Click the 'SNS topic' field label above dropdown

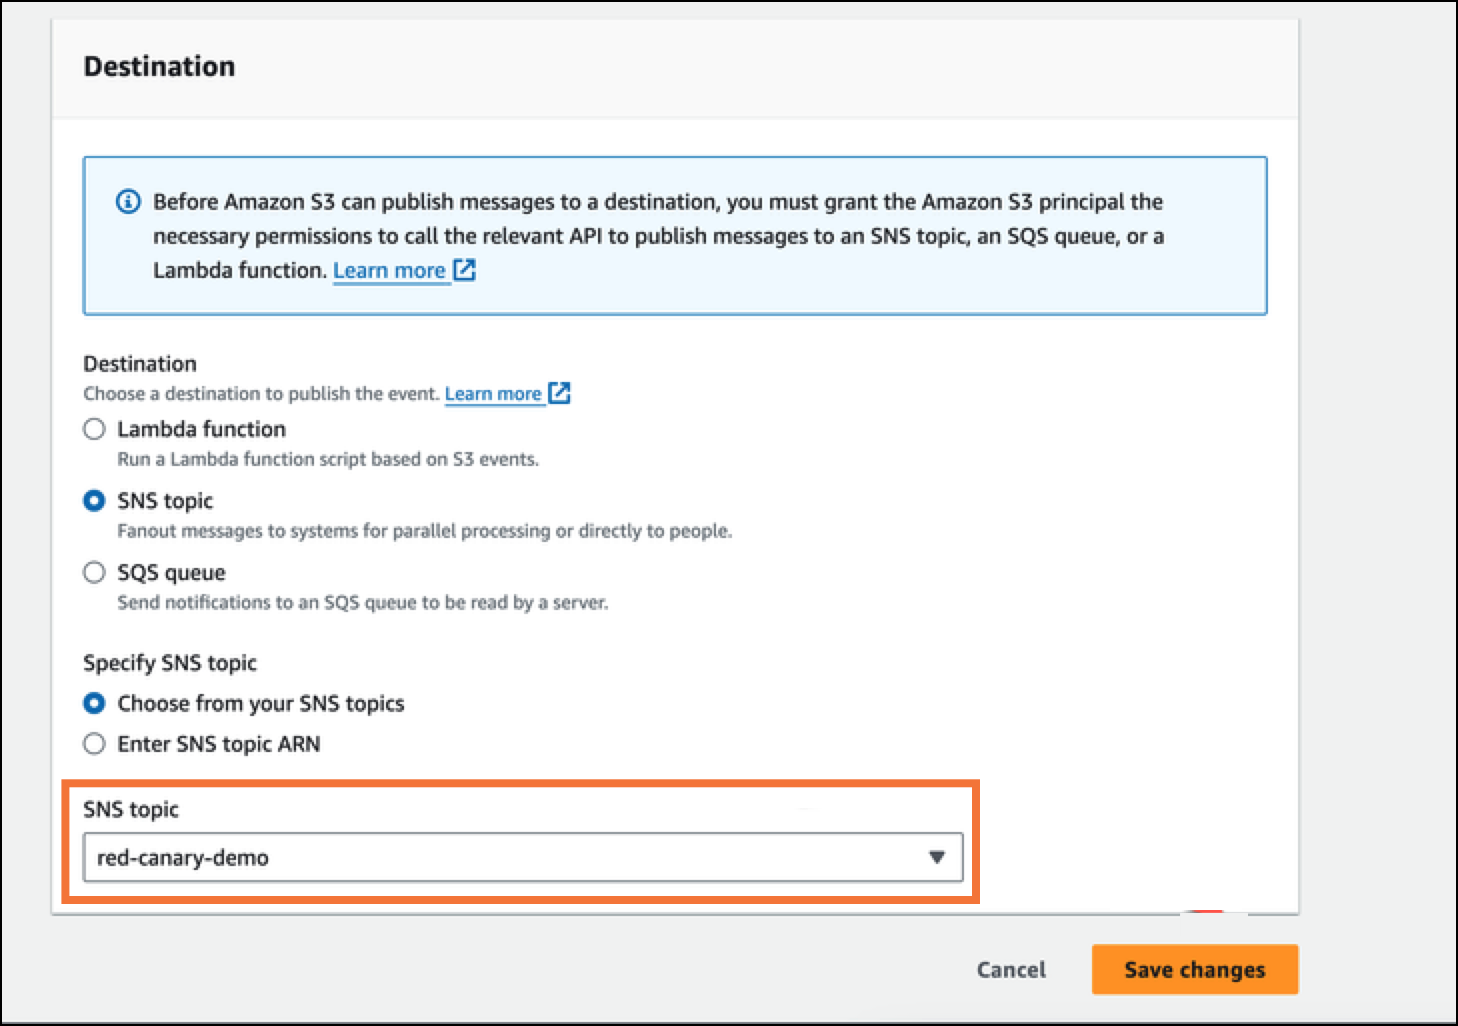coord(131,809)
